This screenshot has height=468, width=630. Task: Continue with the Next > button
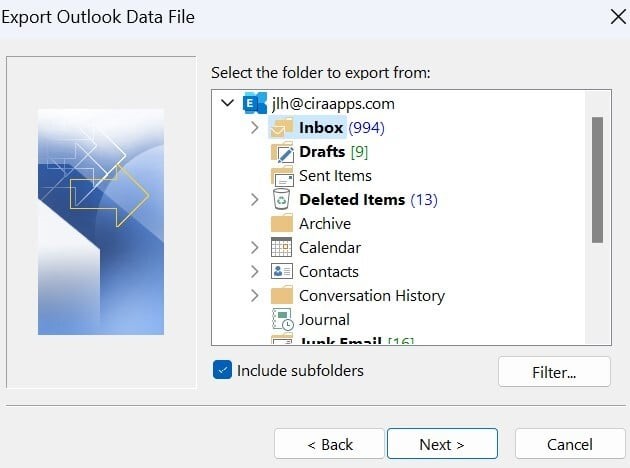point(442,444)
